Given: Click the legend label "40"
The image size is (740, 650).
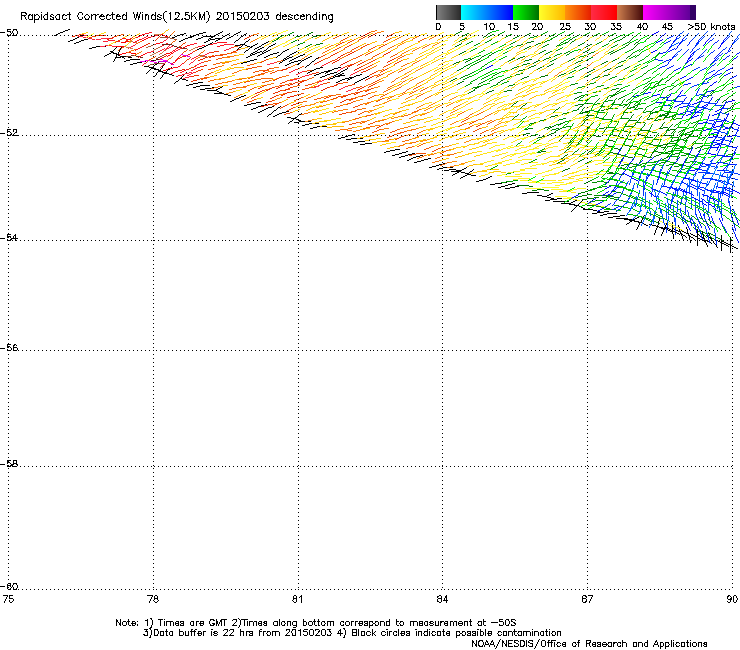Looking at the screenshot, I should [x=642, y=27].
